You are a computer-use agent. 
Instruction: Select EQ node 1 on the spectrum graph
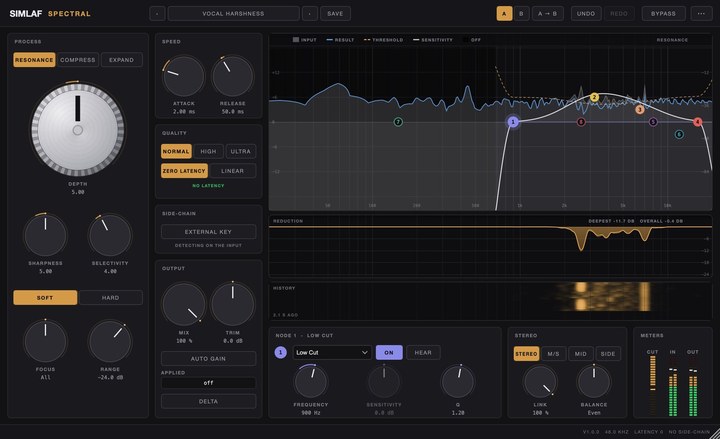pyautogui.click(x=513, y=122)
